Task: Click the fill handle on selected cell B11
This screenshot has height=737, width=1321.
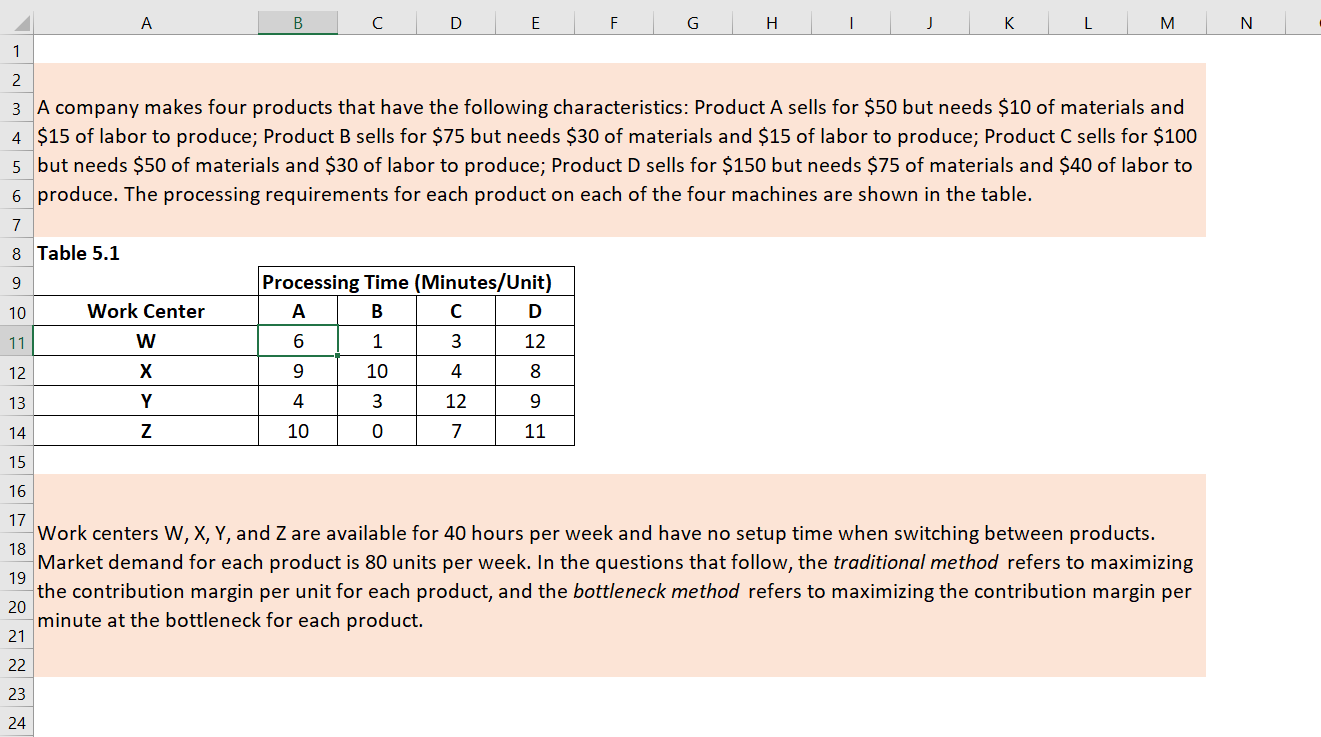Action: click(338, 356)
